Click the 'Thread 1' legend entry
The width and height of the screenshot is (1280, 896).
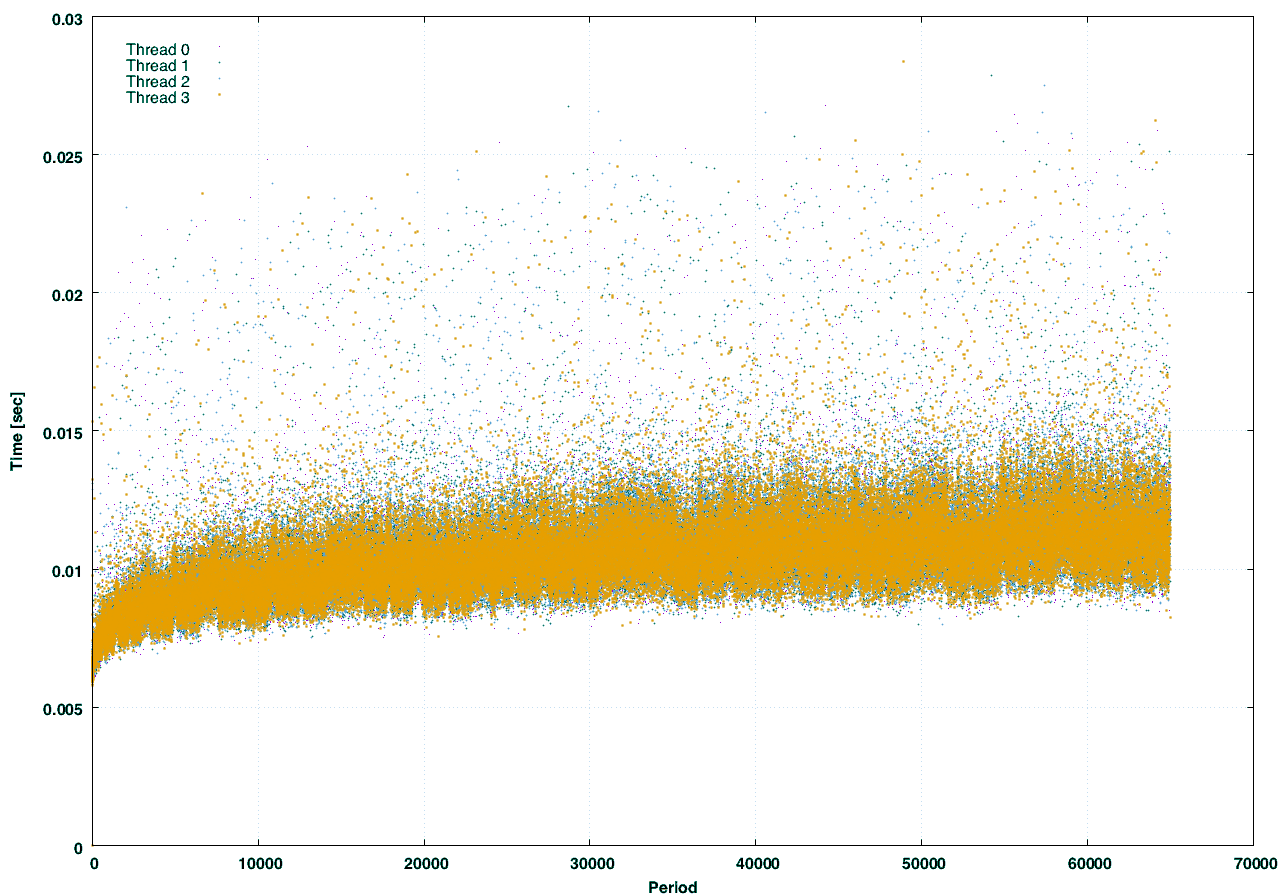point(158,65)
